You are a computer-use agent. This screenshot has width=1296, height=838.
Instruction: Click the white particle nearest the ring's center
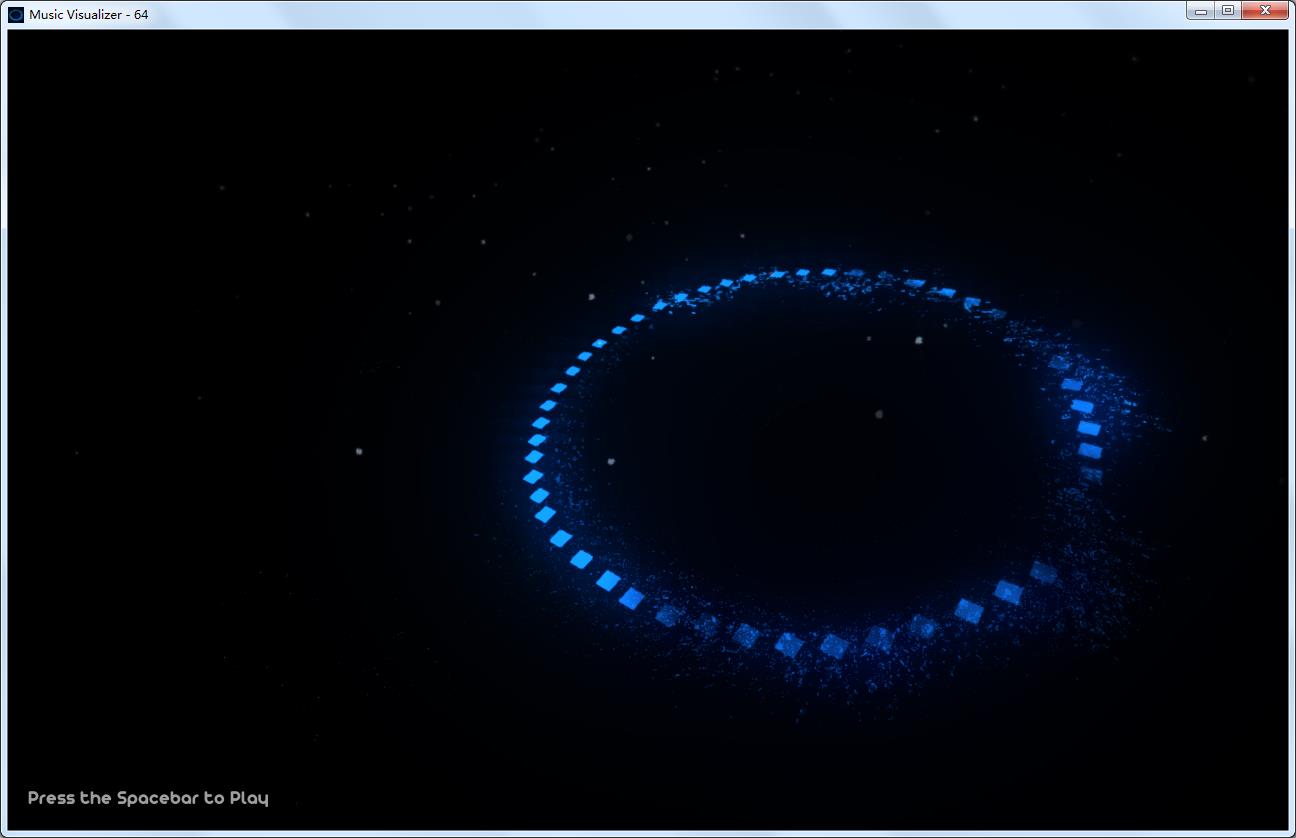[x=879, y=414]
